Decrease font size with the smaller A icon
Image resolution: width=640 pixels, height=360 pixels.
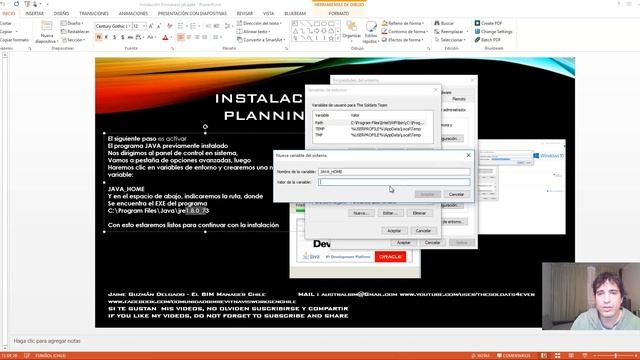pos(160,26)
